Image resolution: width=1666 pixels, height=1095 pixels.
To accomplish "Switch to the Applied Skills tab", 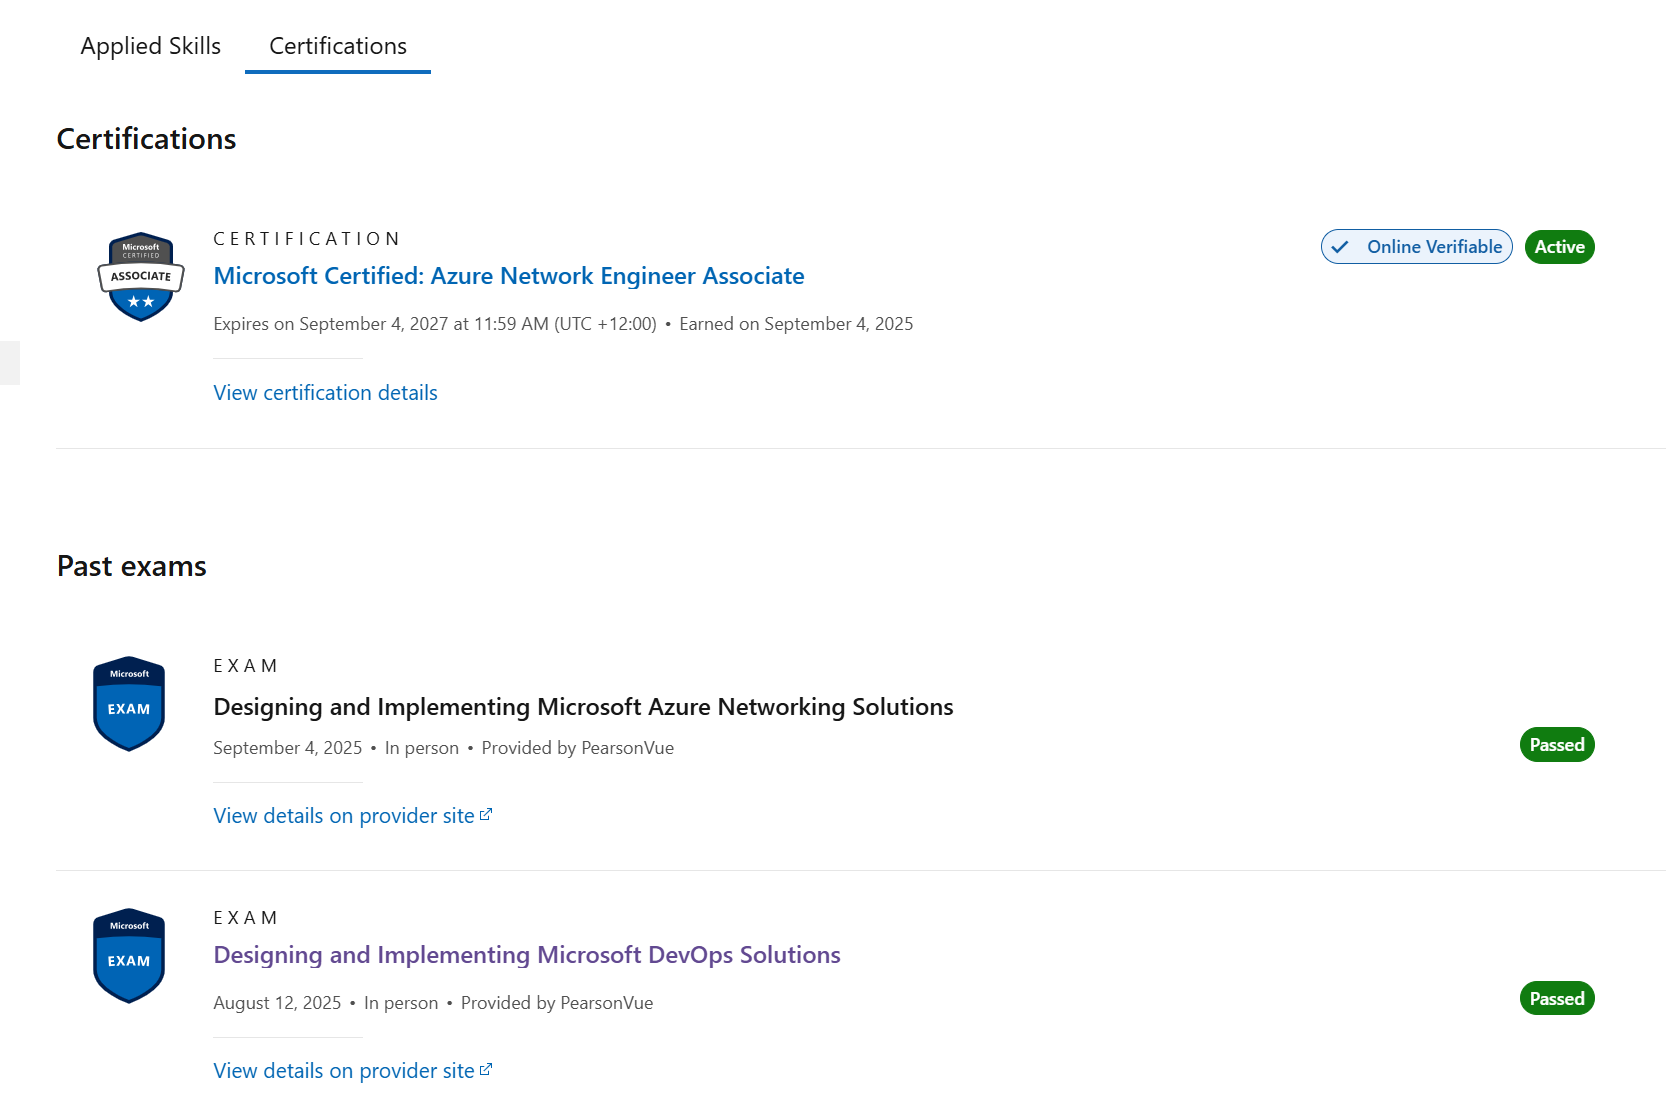I will pos(151,46).
